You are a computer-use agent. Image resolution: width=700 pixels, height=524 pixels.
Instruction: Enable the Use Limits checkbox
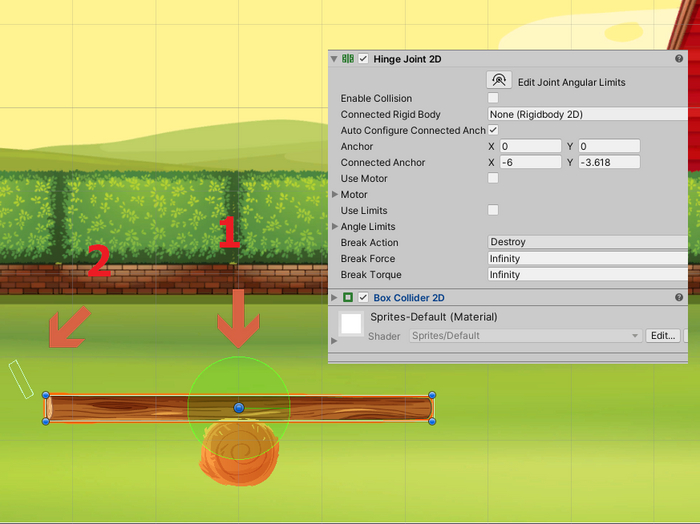493,210
